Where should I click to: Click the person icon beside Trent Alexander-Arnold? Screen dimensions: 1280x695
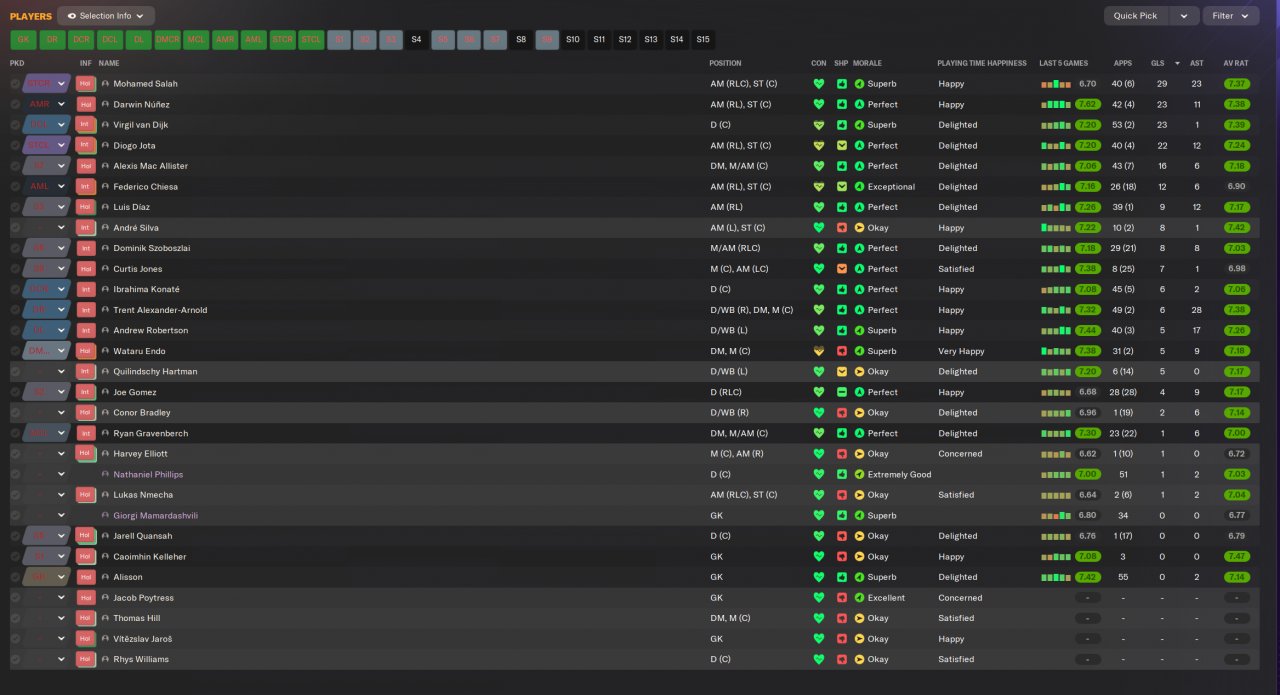click(105, 310)
